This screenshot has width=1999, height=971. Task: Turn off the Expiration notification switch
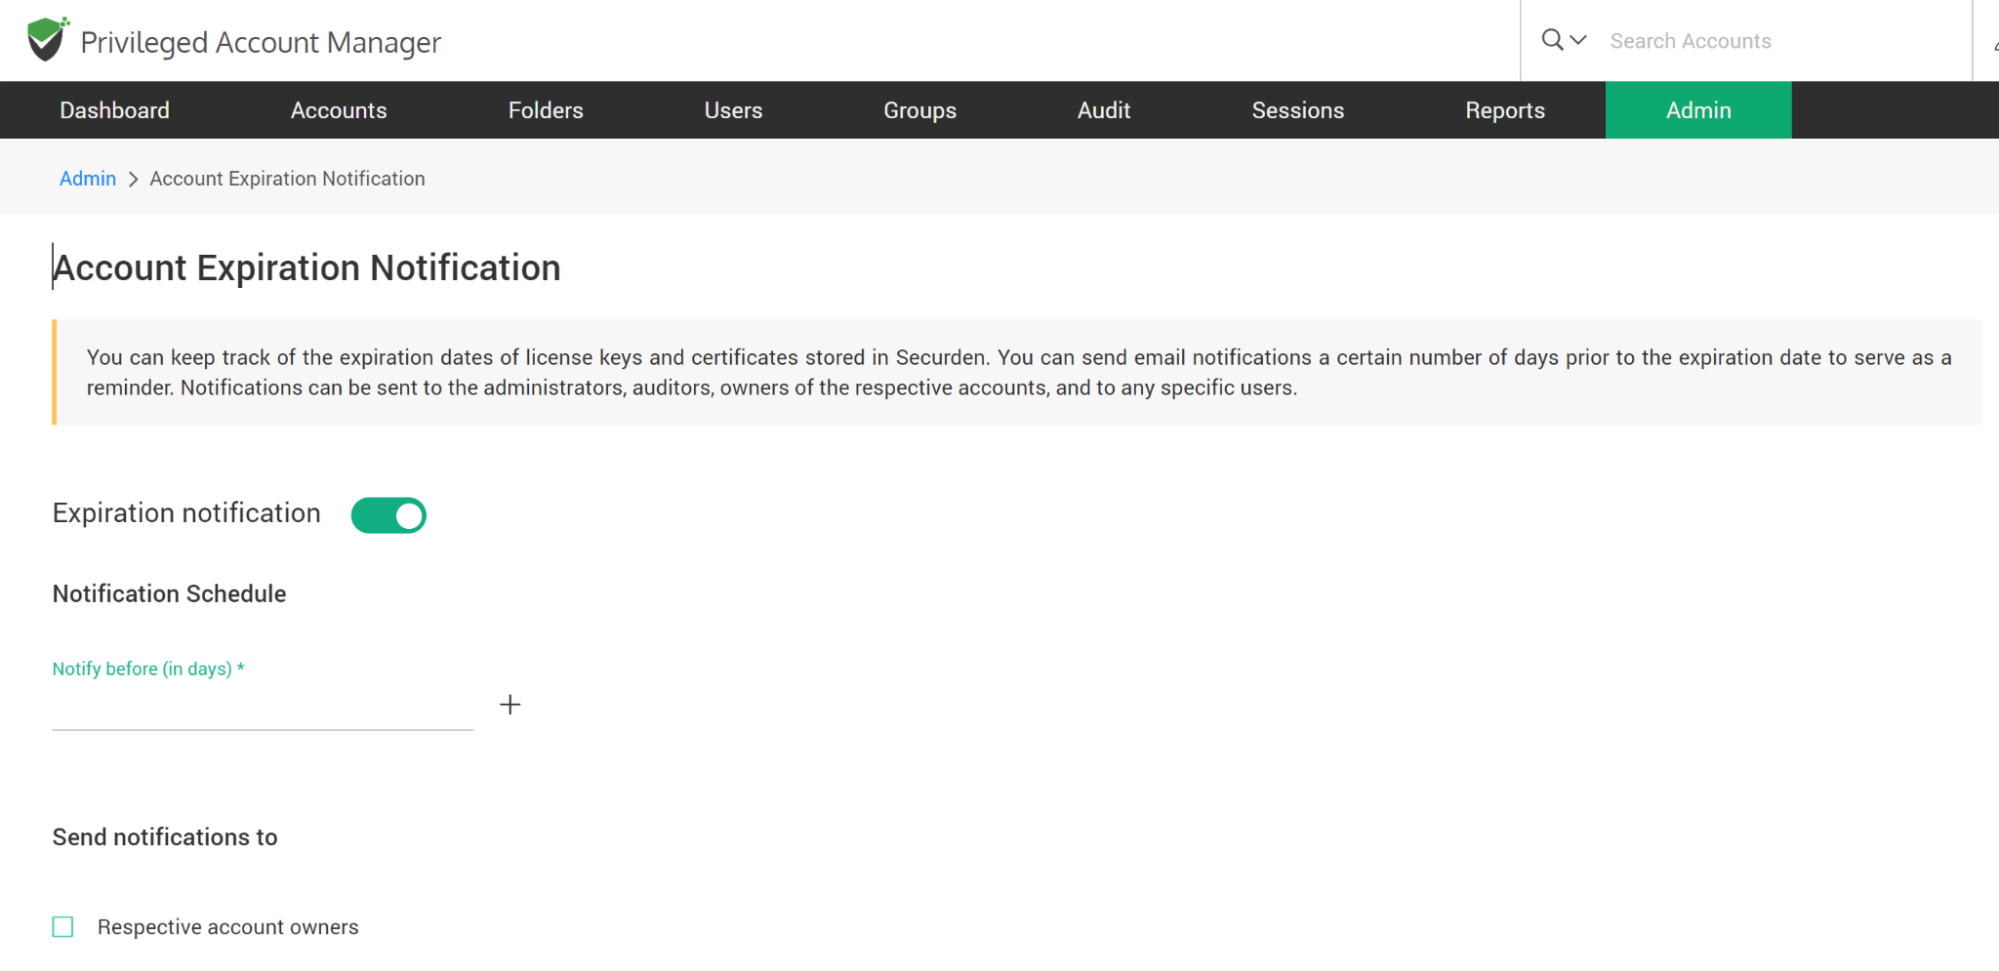(x=389, y=515)
